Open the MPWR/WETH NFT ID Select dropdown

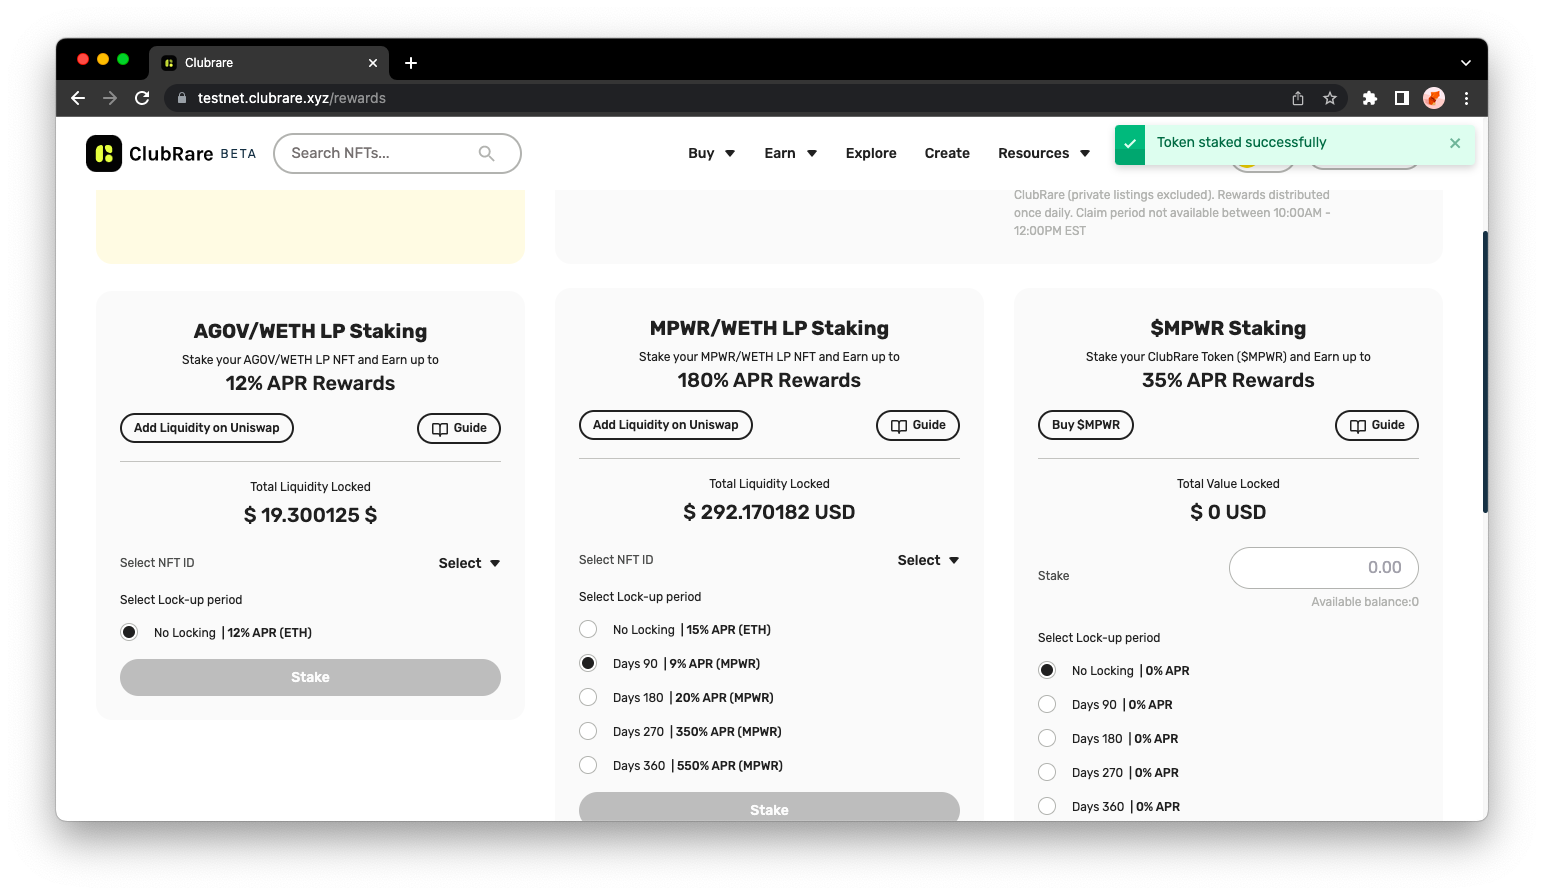[928, 560]
